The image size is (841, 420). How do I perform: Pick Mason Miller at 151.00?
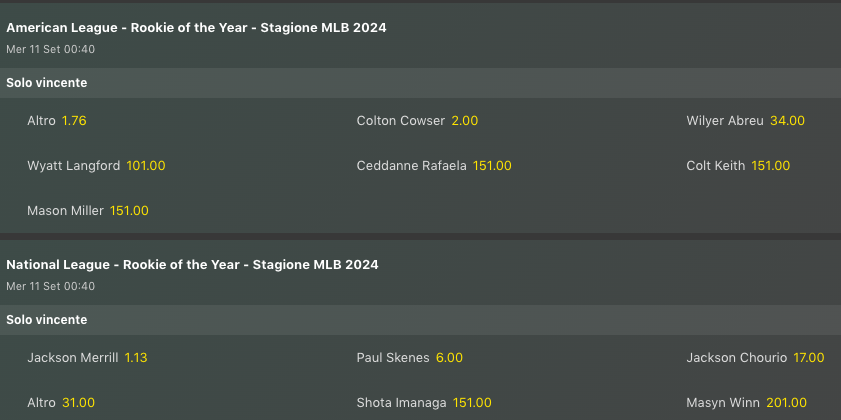pyautogui.click(x=87, y=211)
